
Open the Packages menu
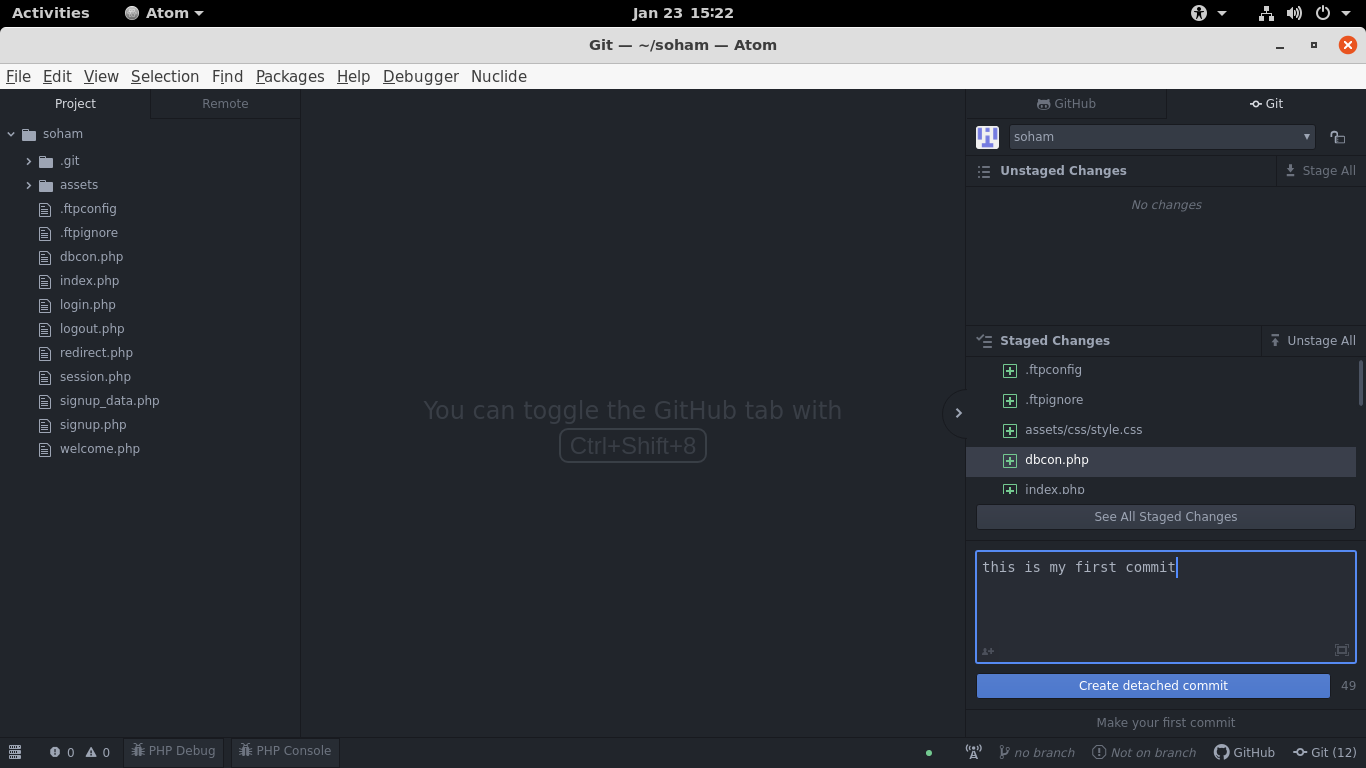290,76
